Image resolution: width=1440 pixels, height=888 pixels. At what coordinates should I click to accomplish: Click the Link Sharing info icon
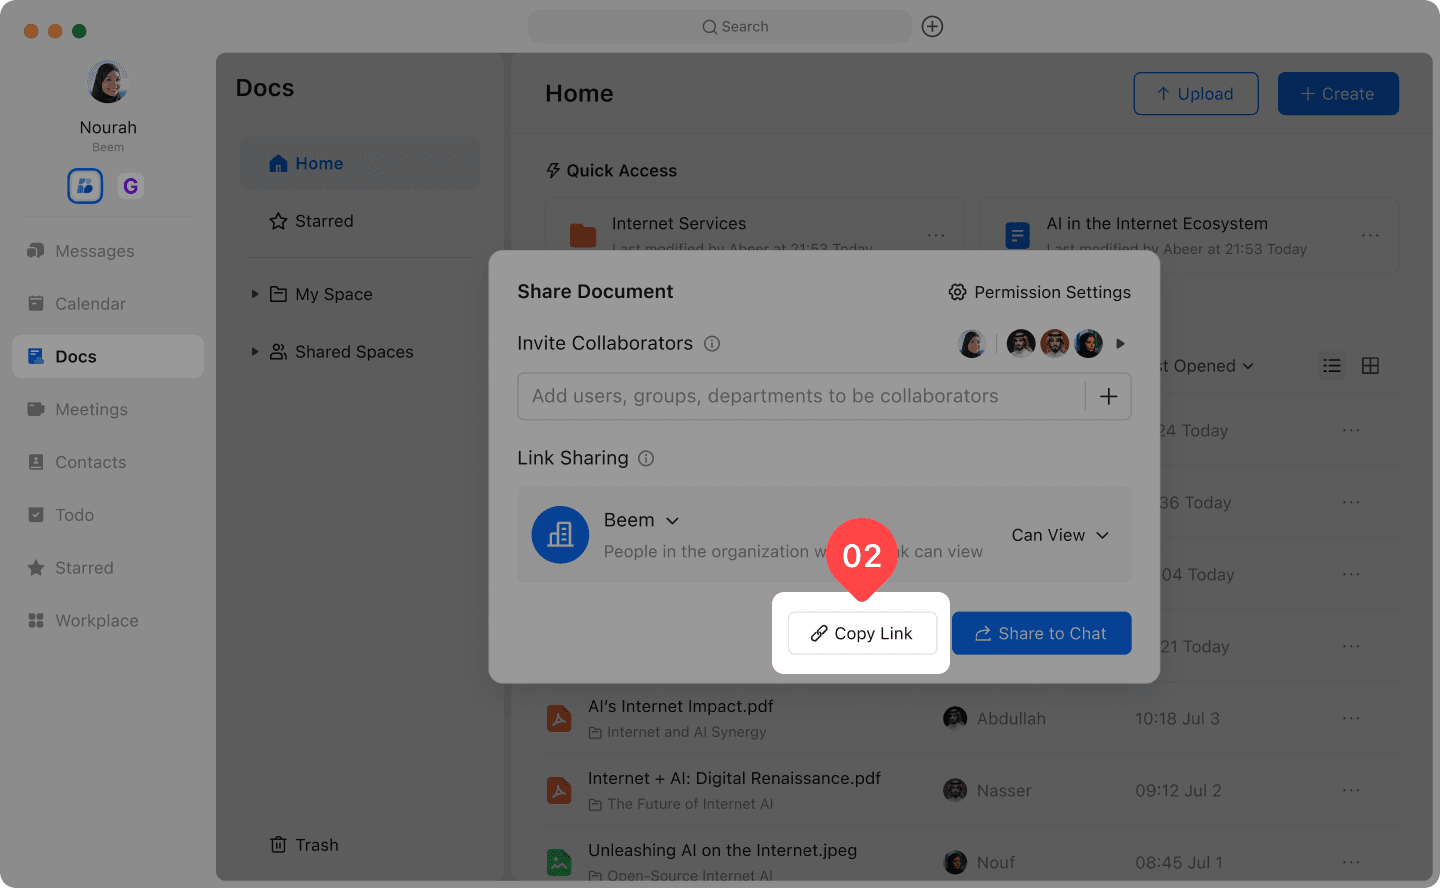coord(646,459)
